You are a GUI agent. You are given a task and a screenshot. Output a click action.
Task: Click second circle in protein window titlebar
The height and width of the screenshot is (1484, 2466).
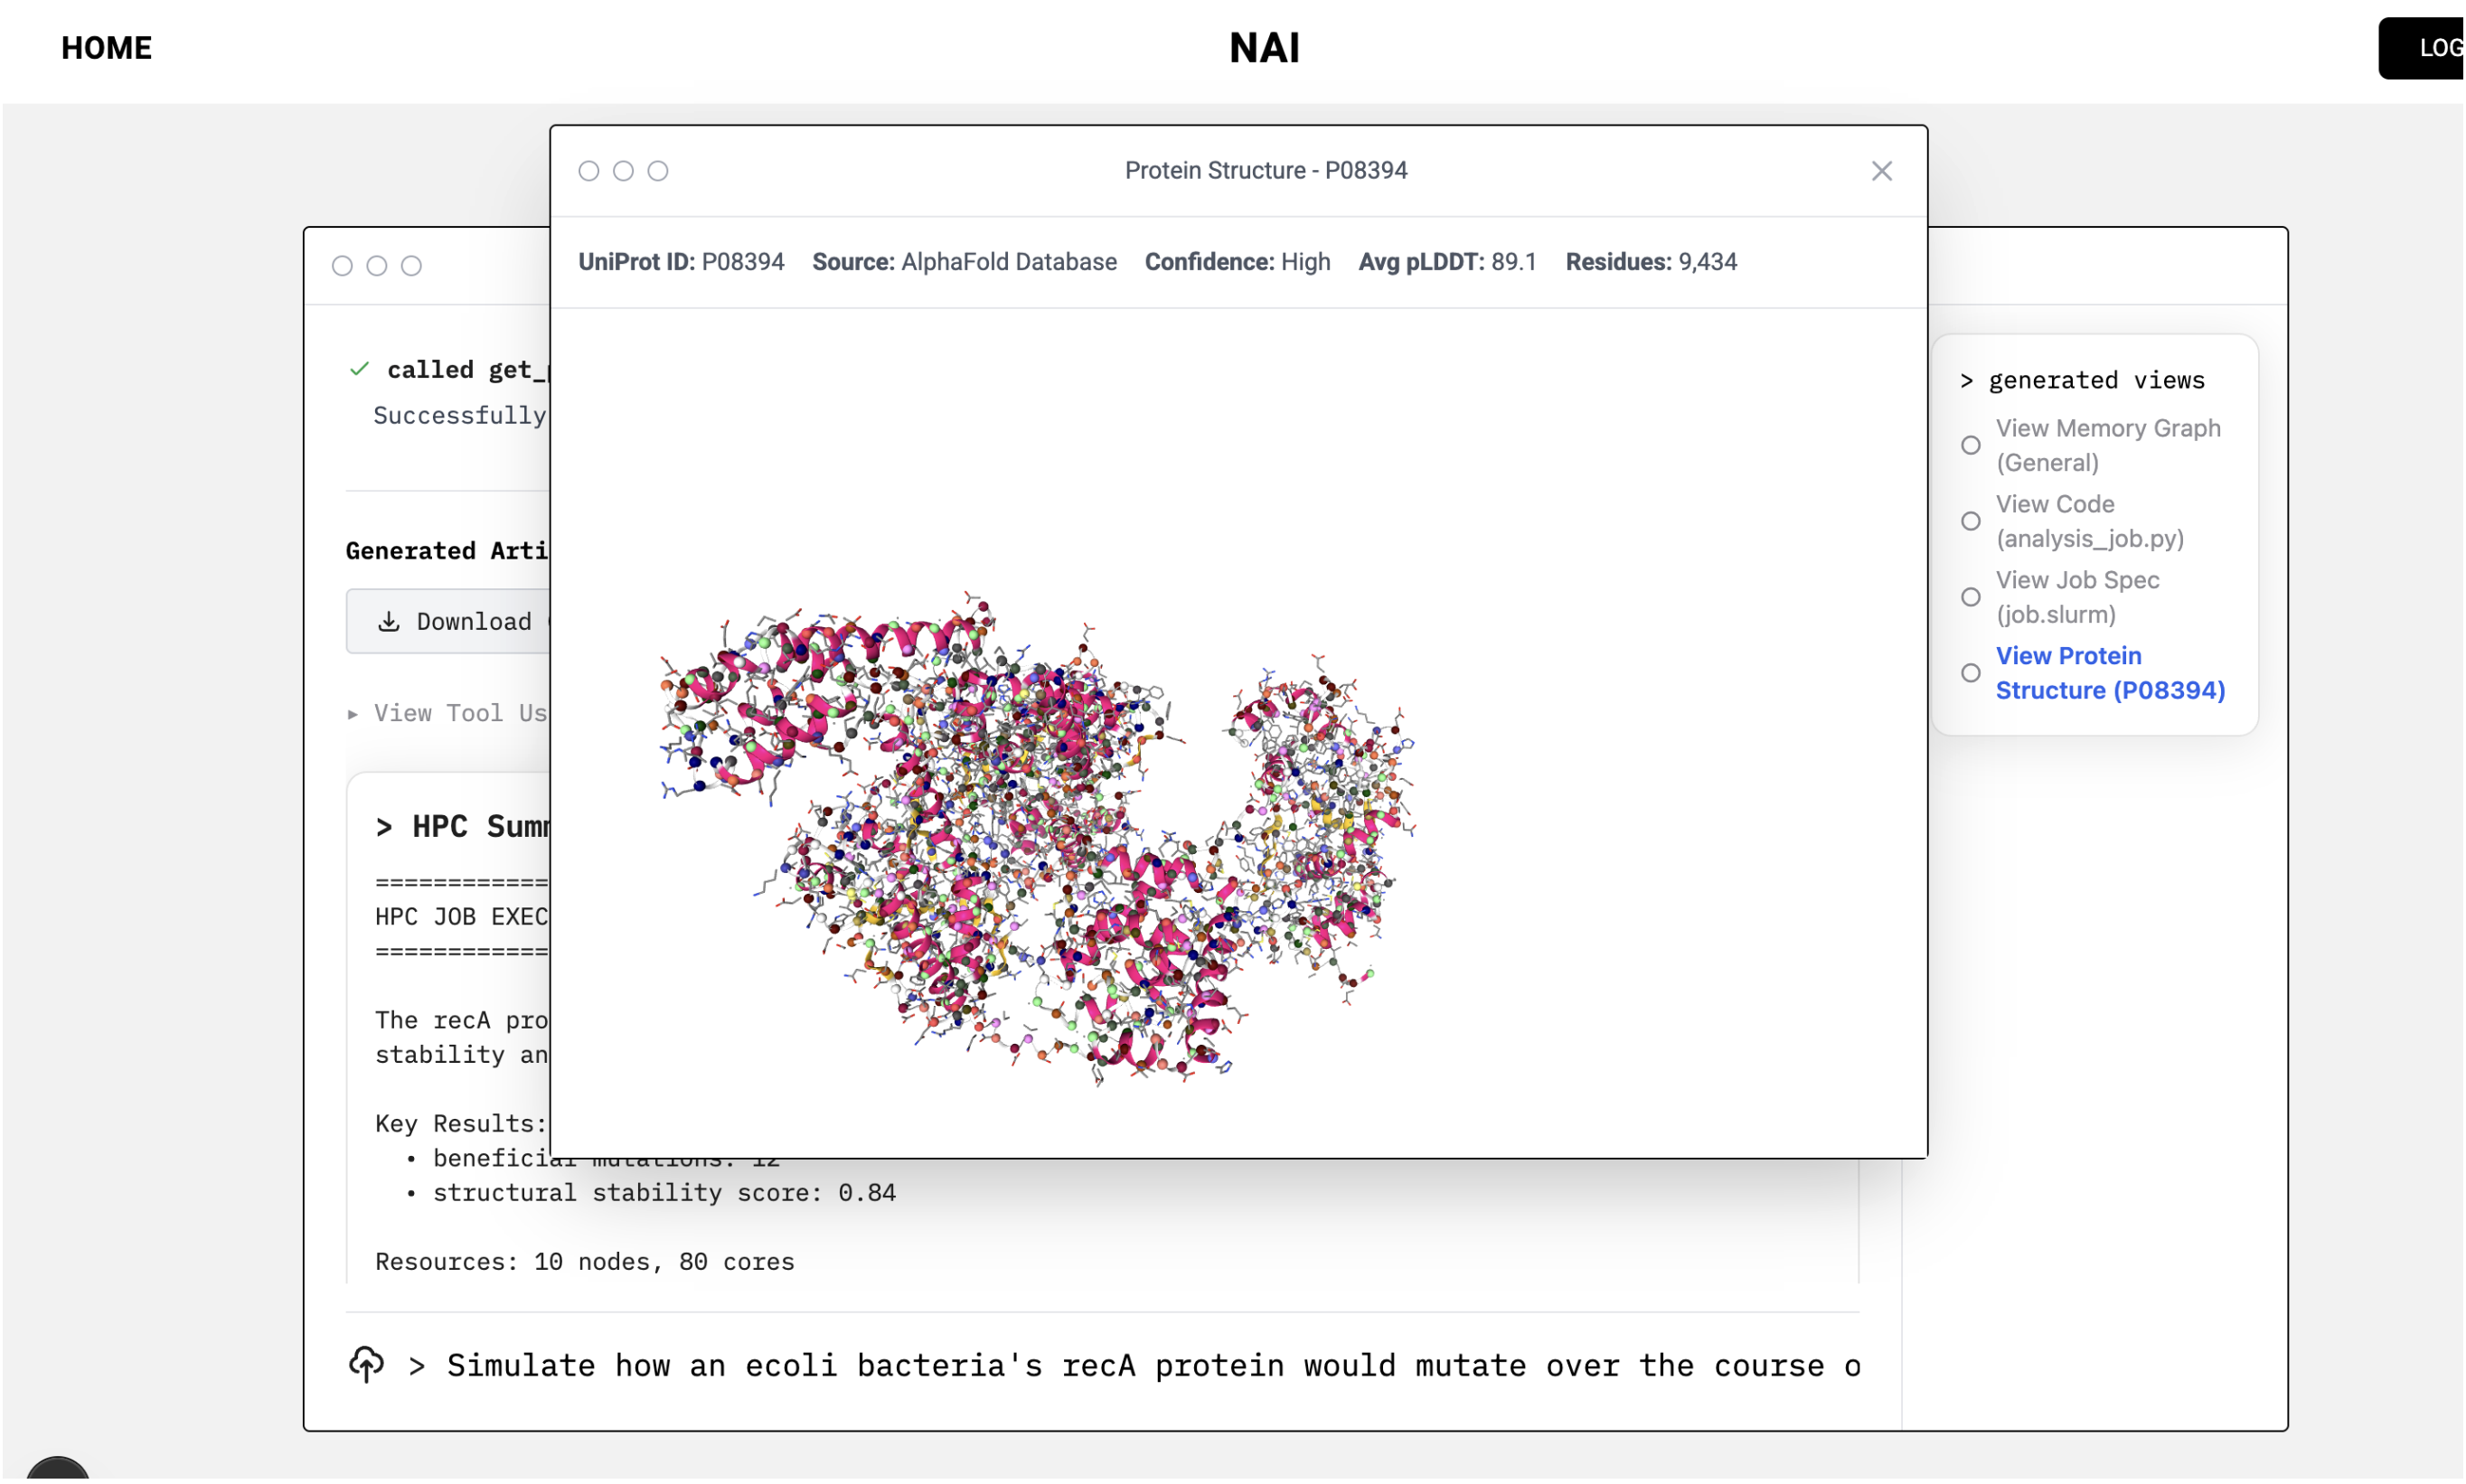(623, 171)
